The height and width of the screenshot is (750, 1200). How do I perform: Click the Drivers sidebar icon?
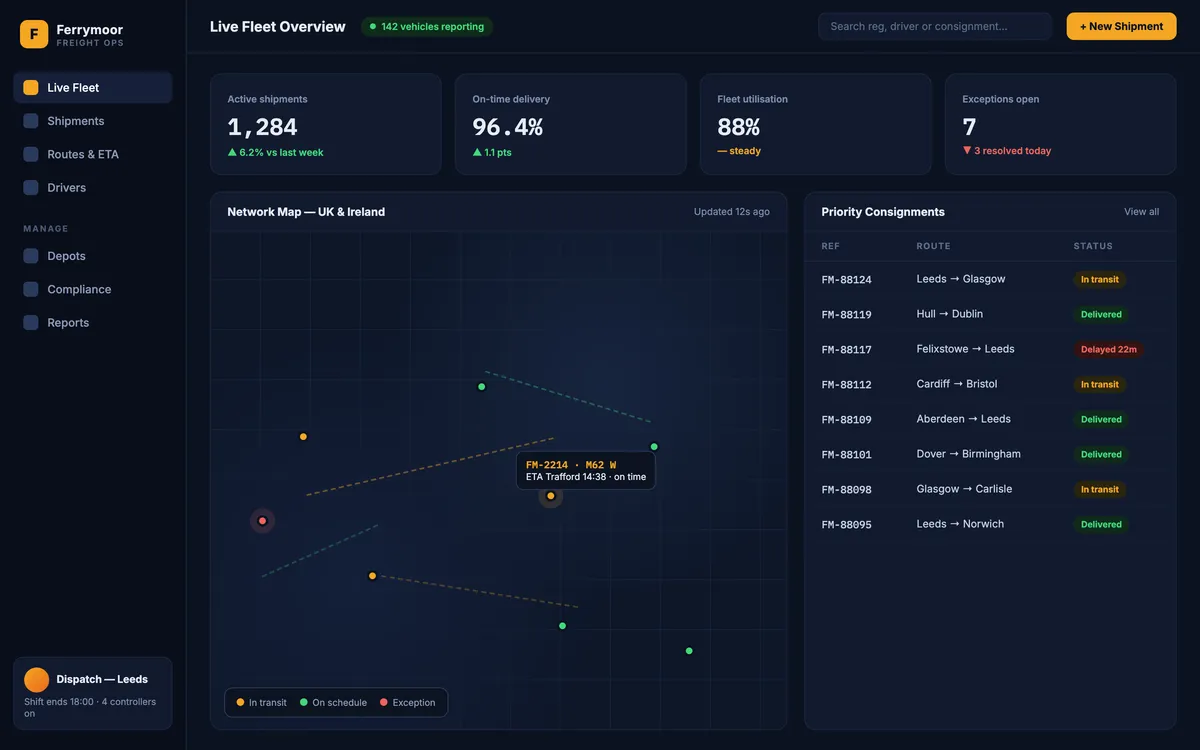coord(31,188)
